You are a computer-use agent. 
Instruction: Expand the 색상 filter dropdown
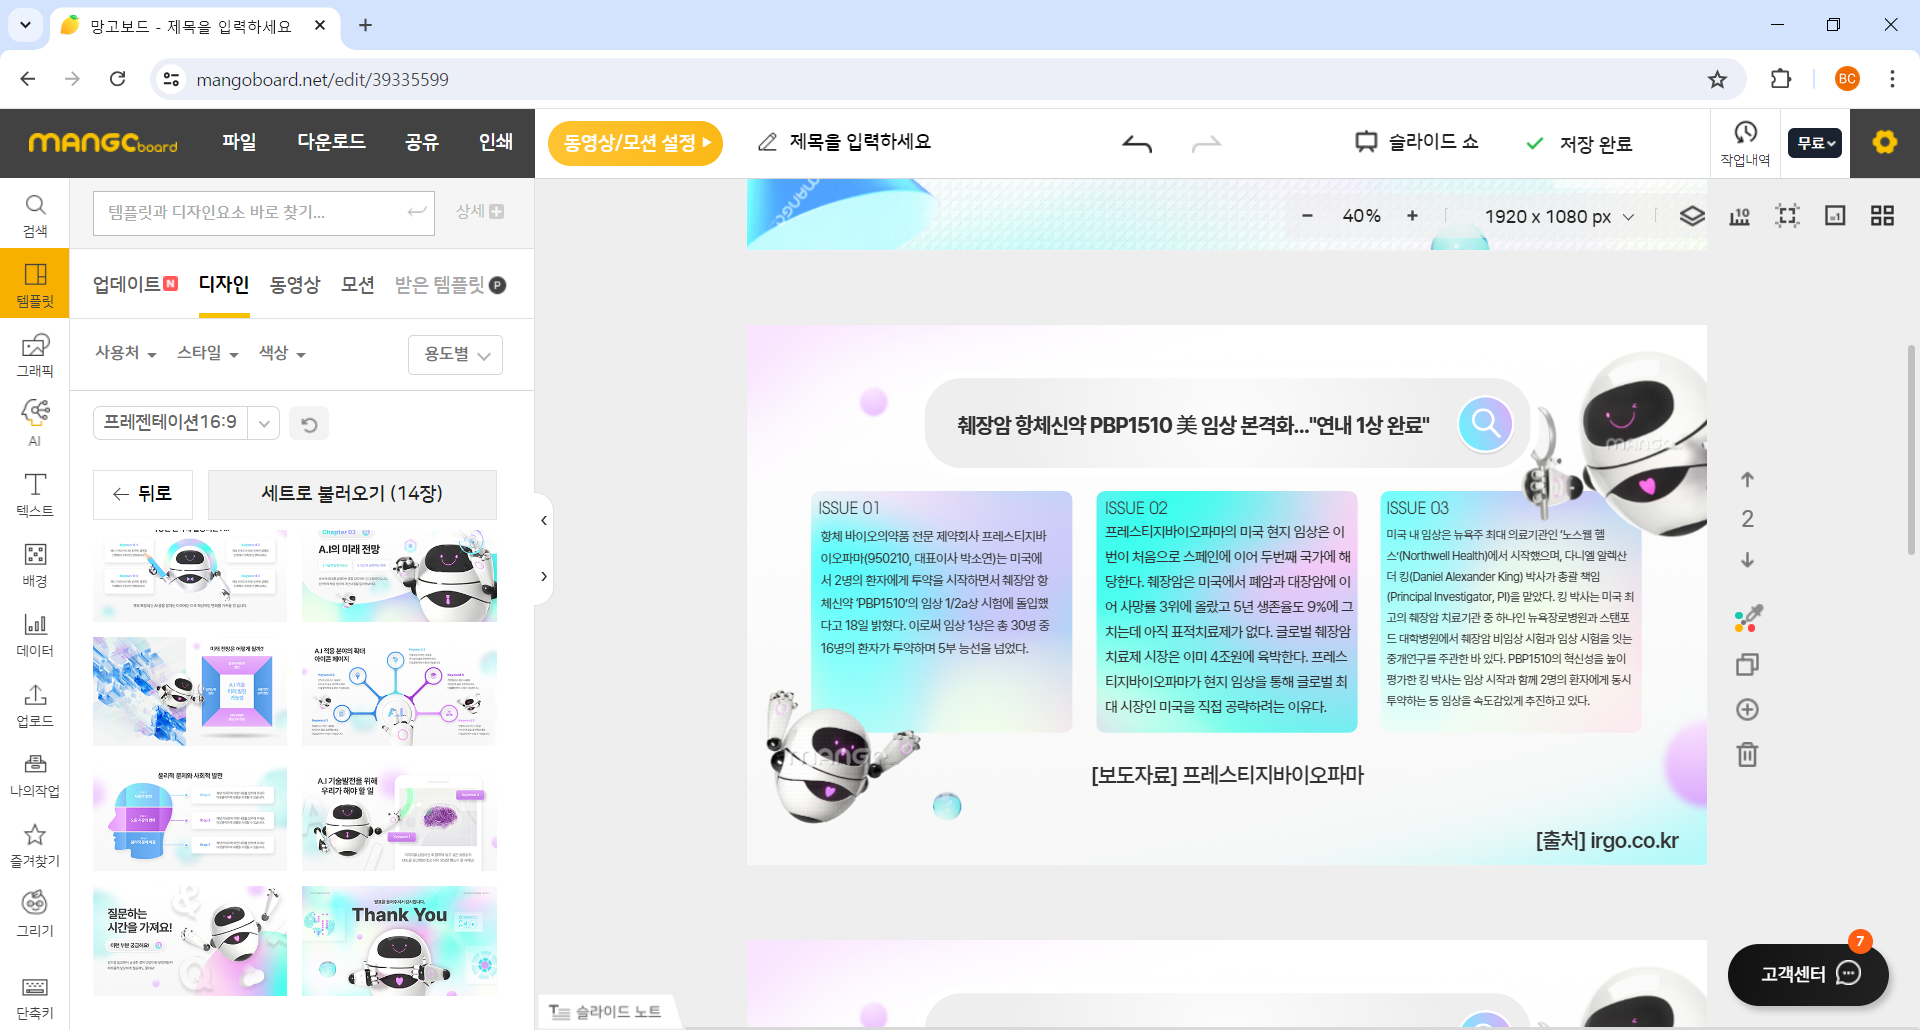(282, 353)
